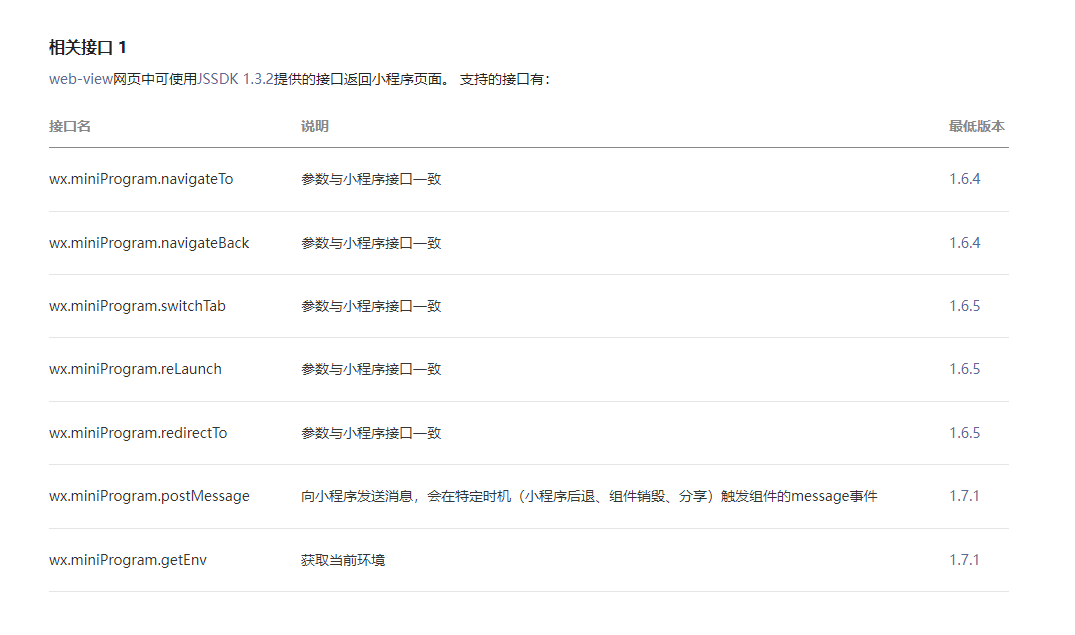The image size is (1075, 635).
Task: Select wx.miniProgram.redirectTo entry
Action: pos(137,433)
